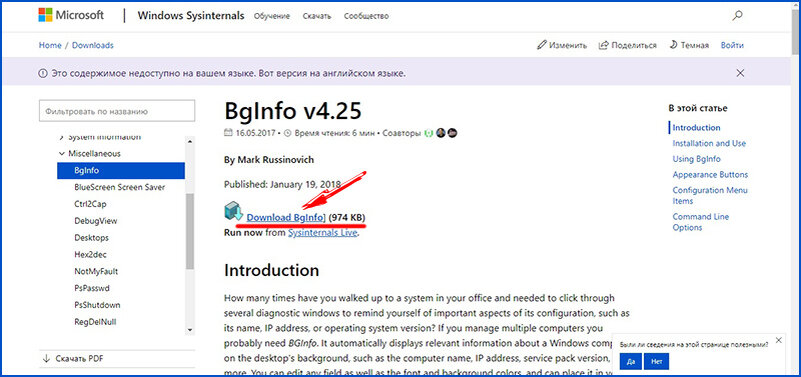Close the feedback popup
Viewport: 801px width, 377px height.
[x=779, y=340]
